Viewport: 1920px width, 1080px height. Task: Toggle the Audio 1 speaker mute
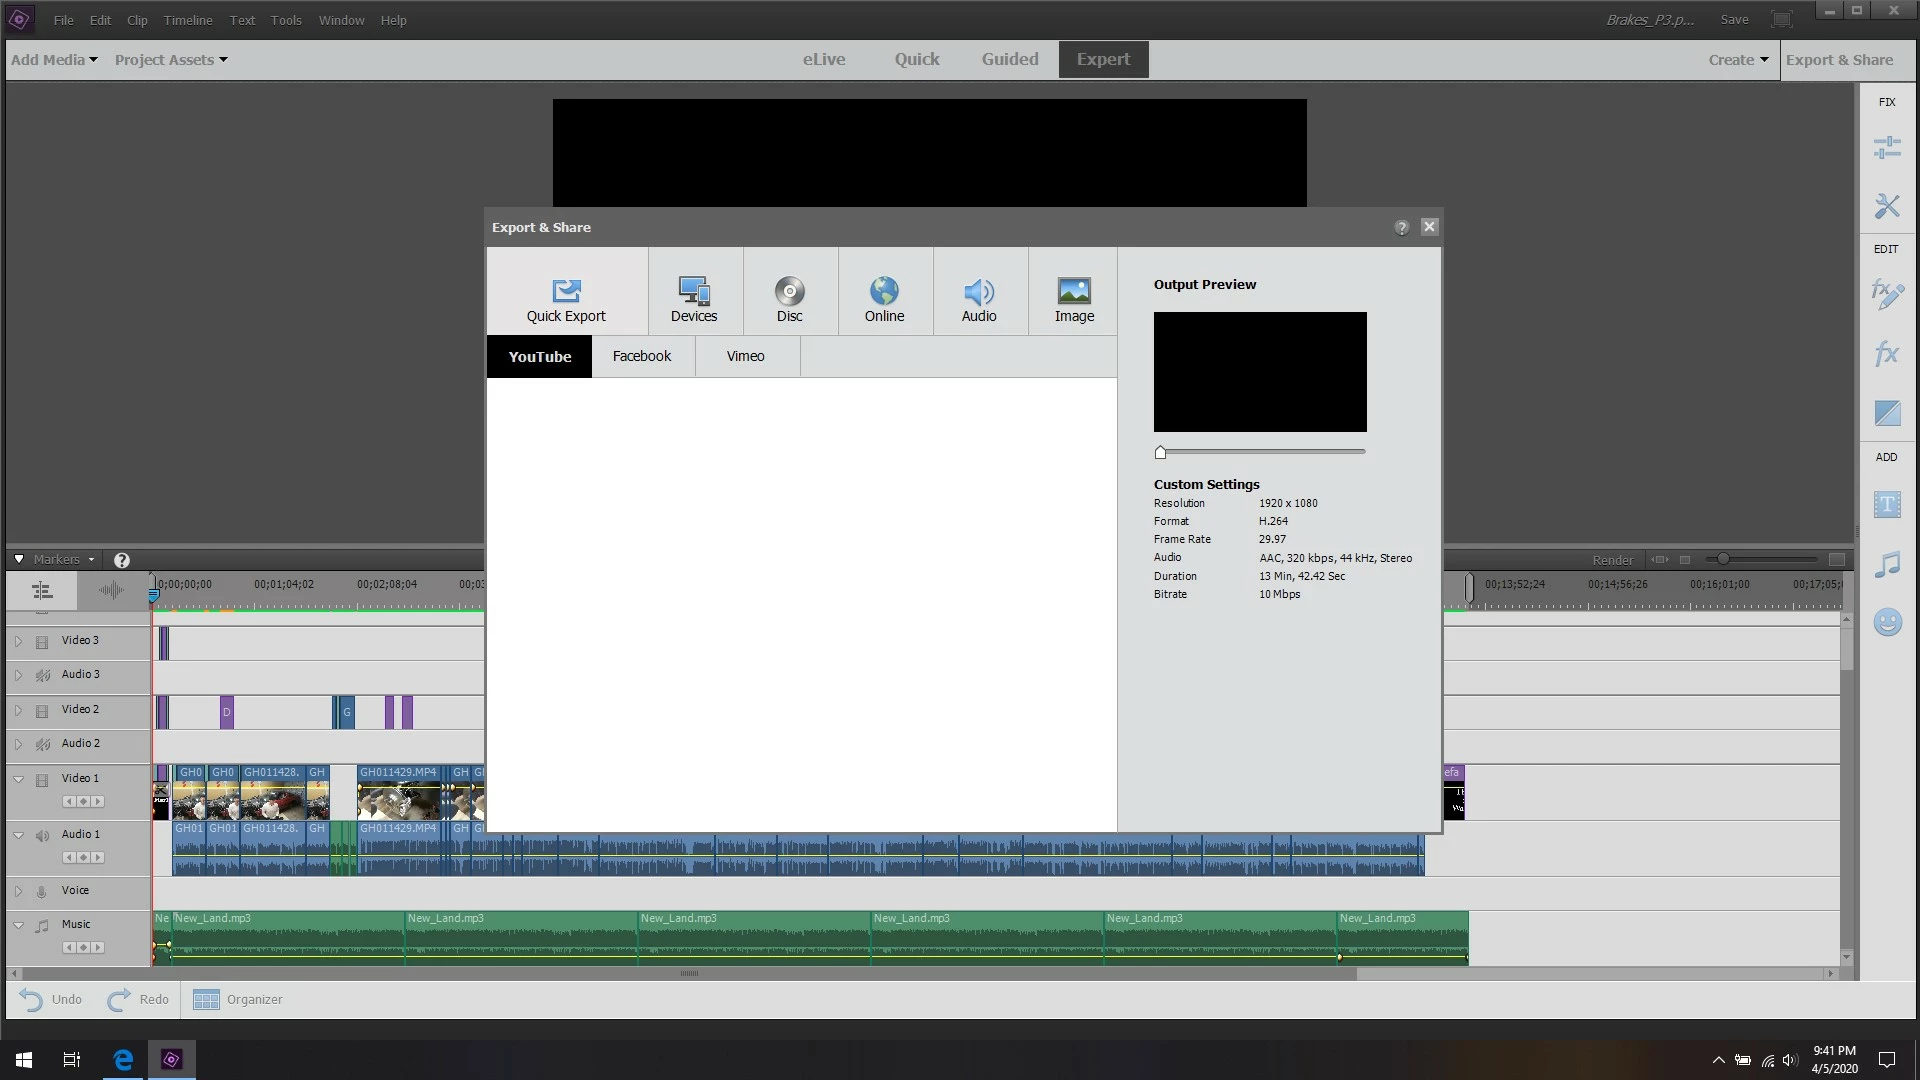(x=43, y=836)
